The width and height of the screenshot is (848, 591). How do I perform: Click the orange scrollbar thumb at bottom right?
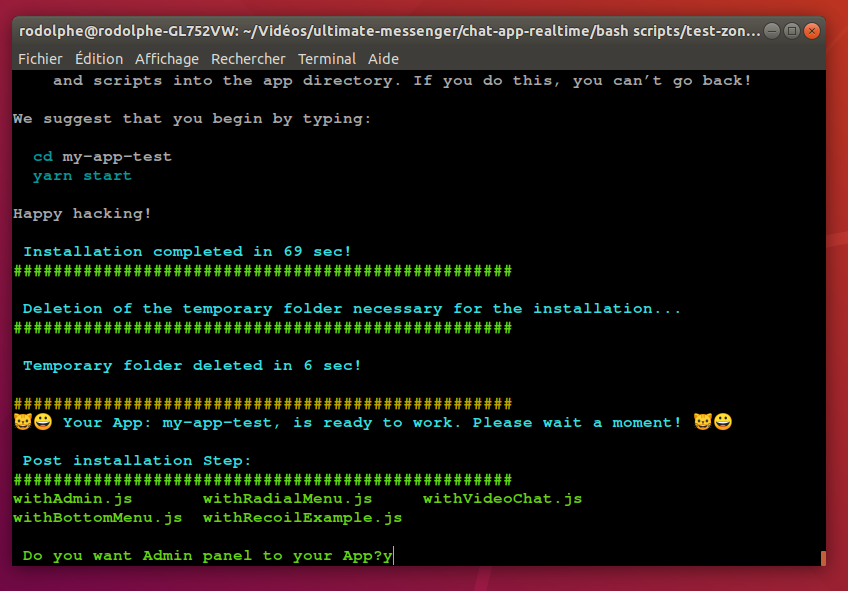pos(822,558)
